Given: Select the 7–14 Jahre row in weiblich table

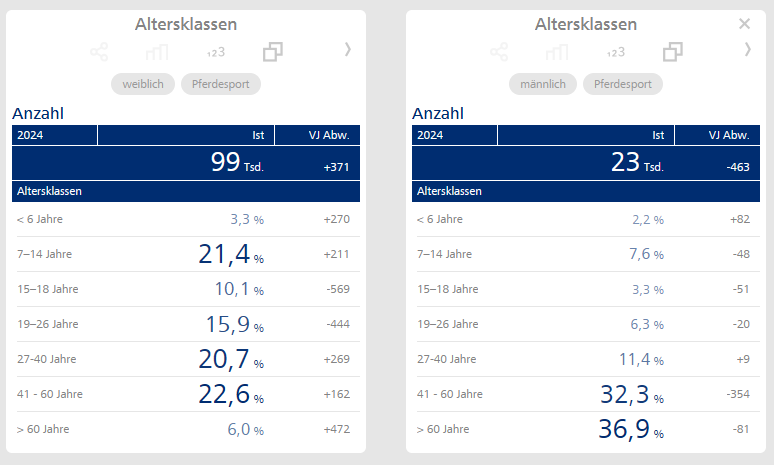Looking at the screenshot, I should tap(186, 254).
